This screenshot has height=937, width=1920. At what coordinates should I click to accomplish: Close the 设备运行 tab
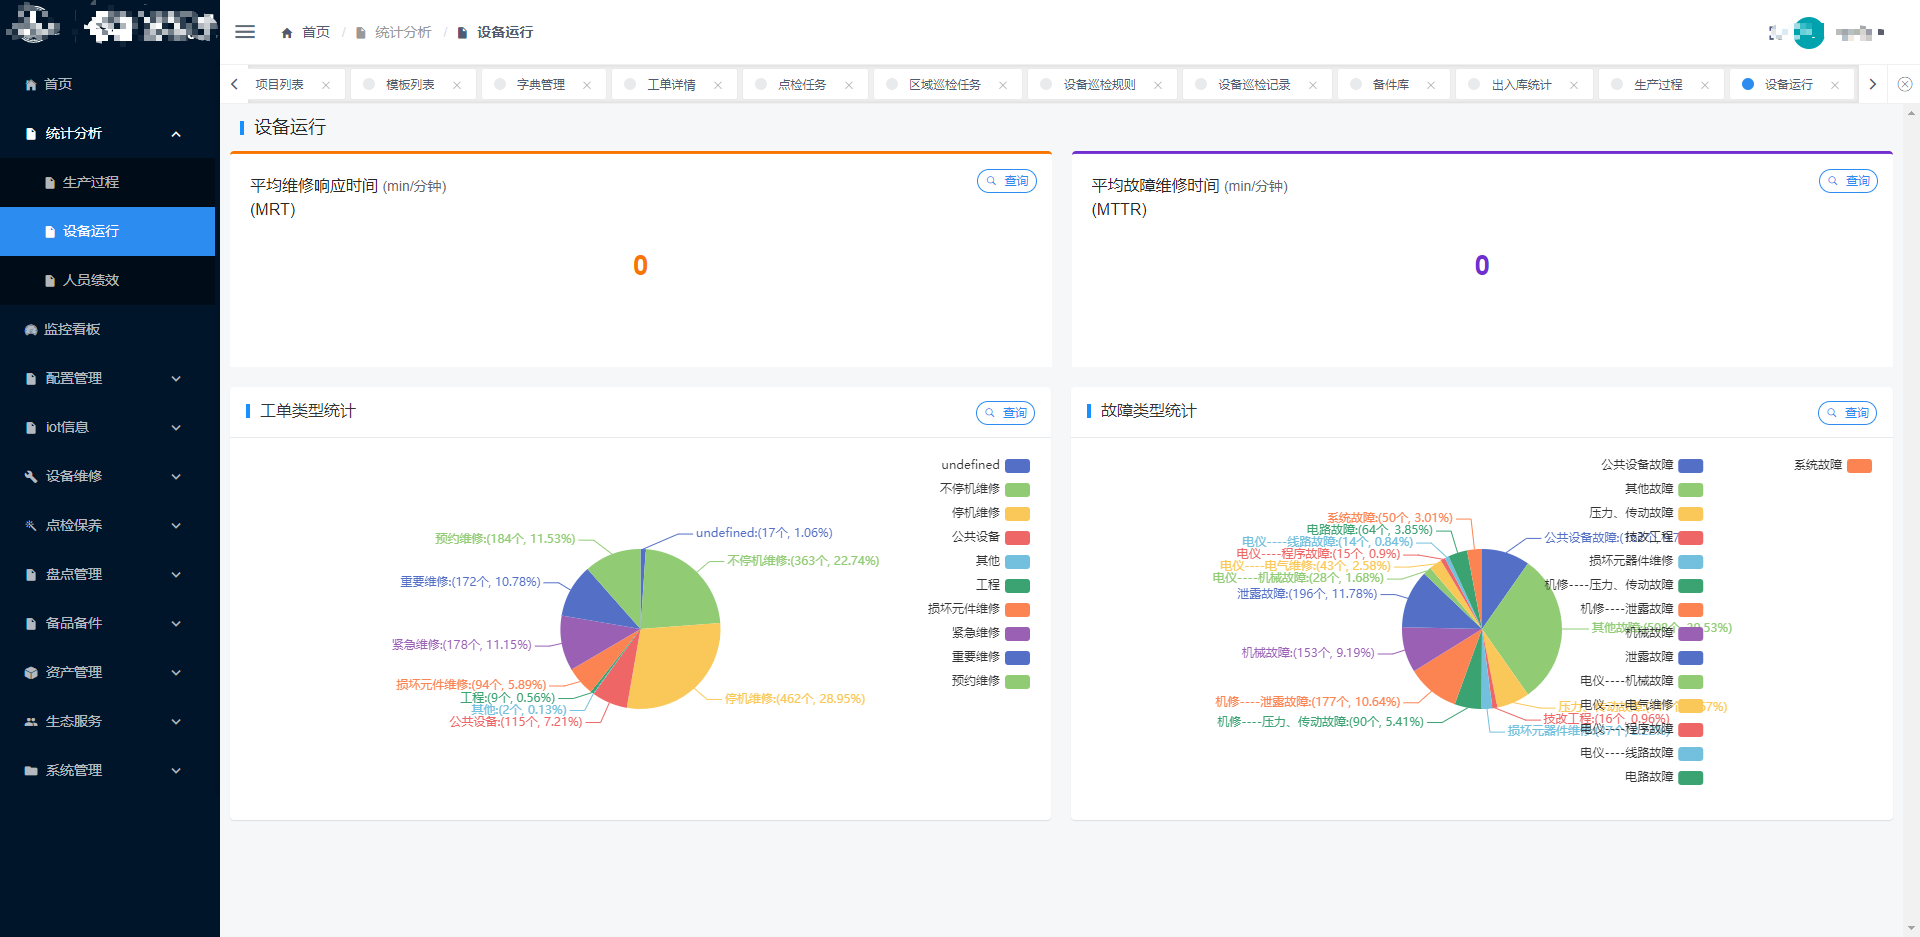1835,85
